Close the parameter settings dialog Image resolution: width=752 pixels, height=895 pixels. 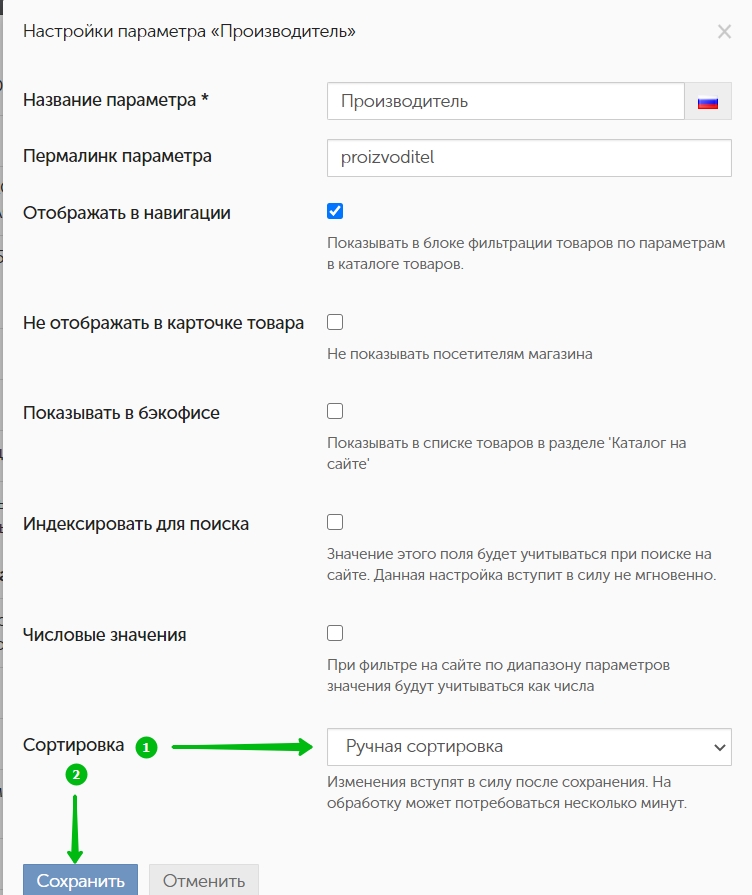coord(724,31)
